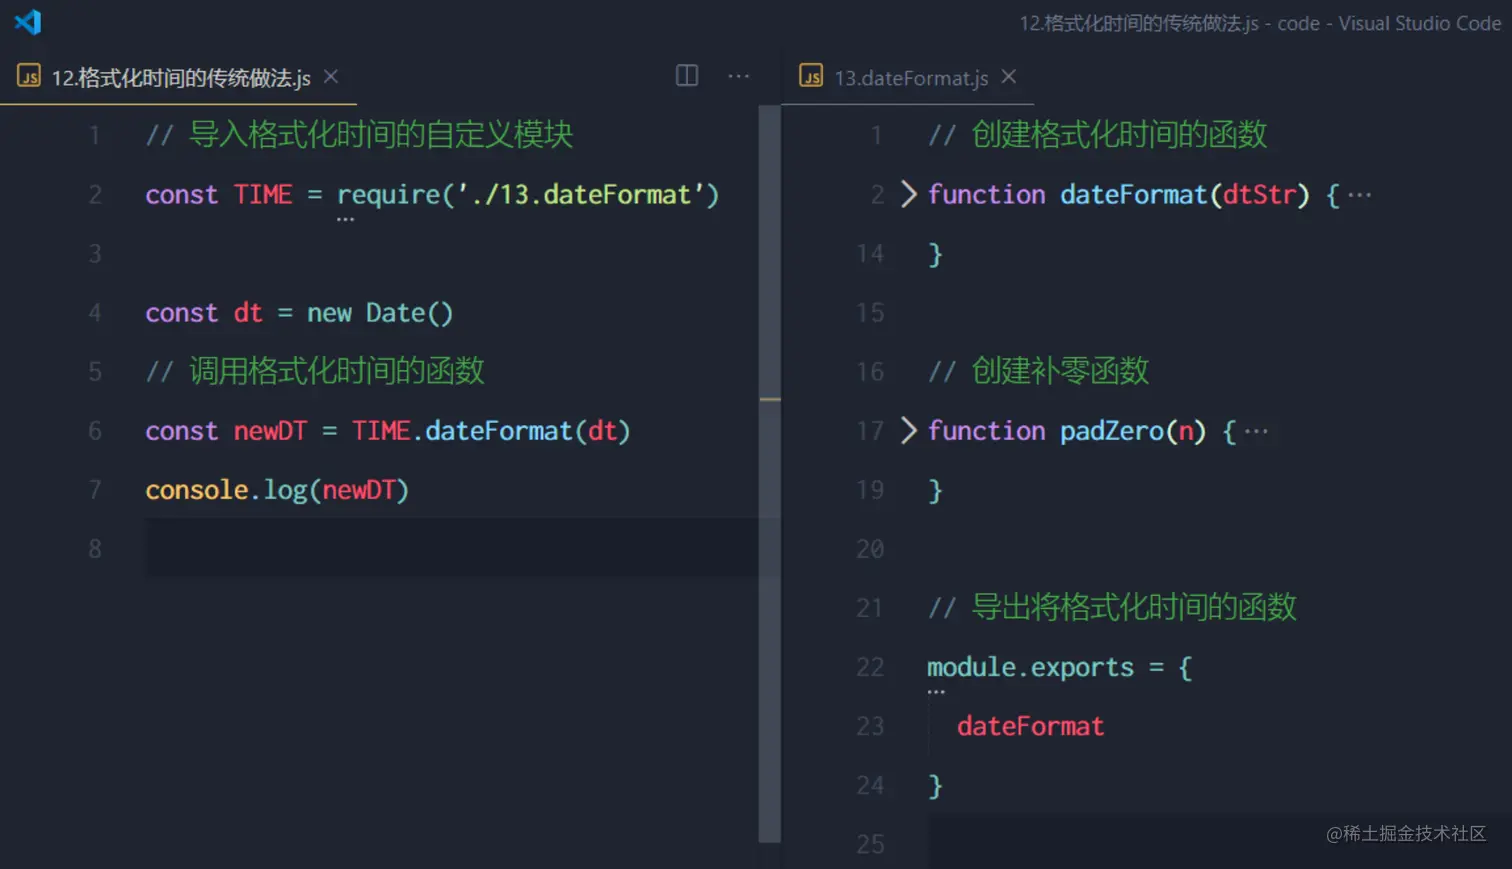
Task: Close the 12.格式化时间的传统做法.js tab
Action: tap(331, 76)
